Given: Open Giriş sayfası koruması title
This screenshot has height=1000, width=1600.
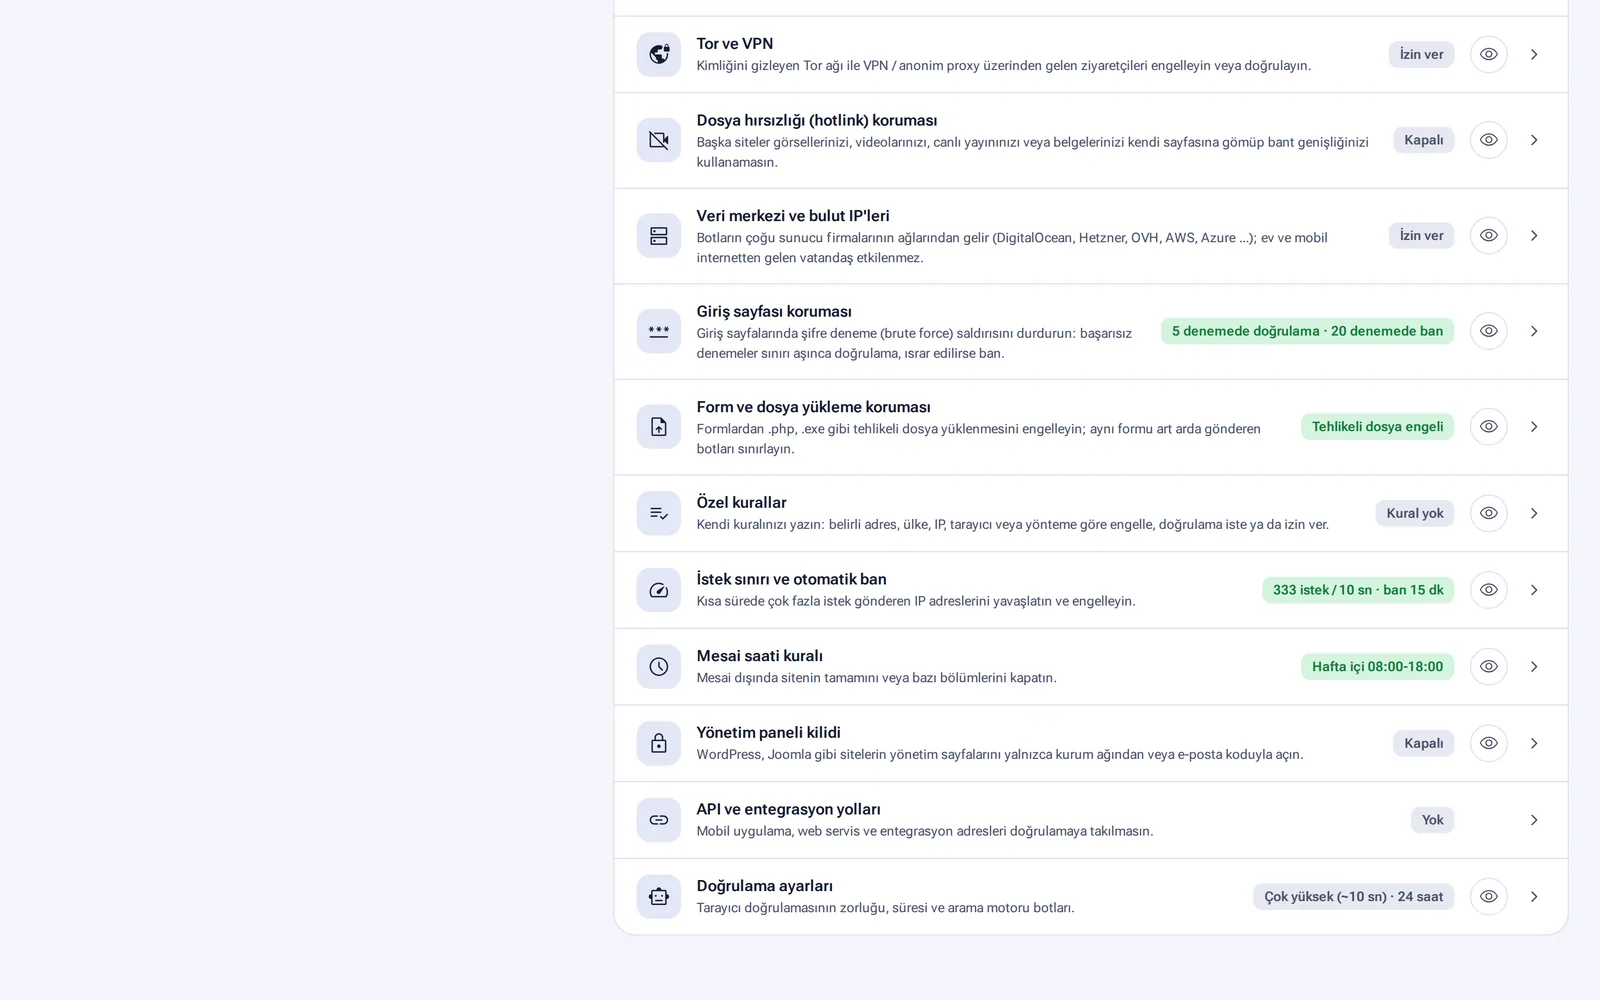Looking at the screenshot, I should click(x=774, y=312).
